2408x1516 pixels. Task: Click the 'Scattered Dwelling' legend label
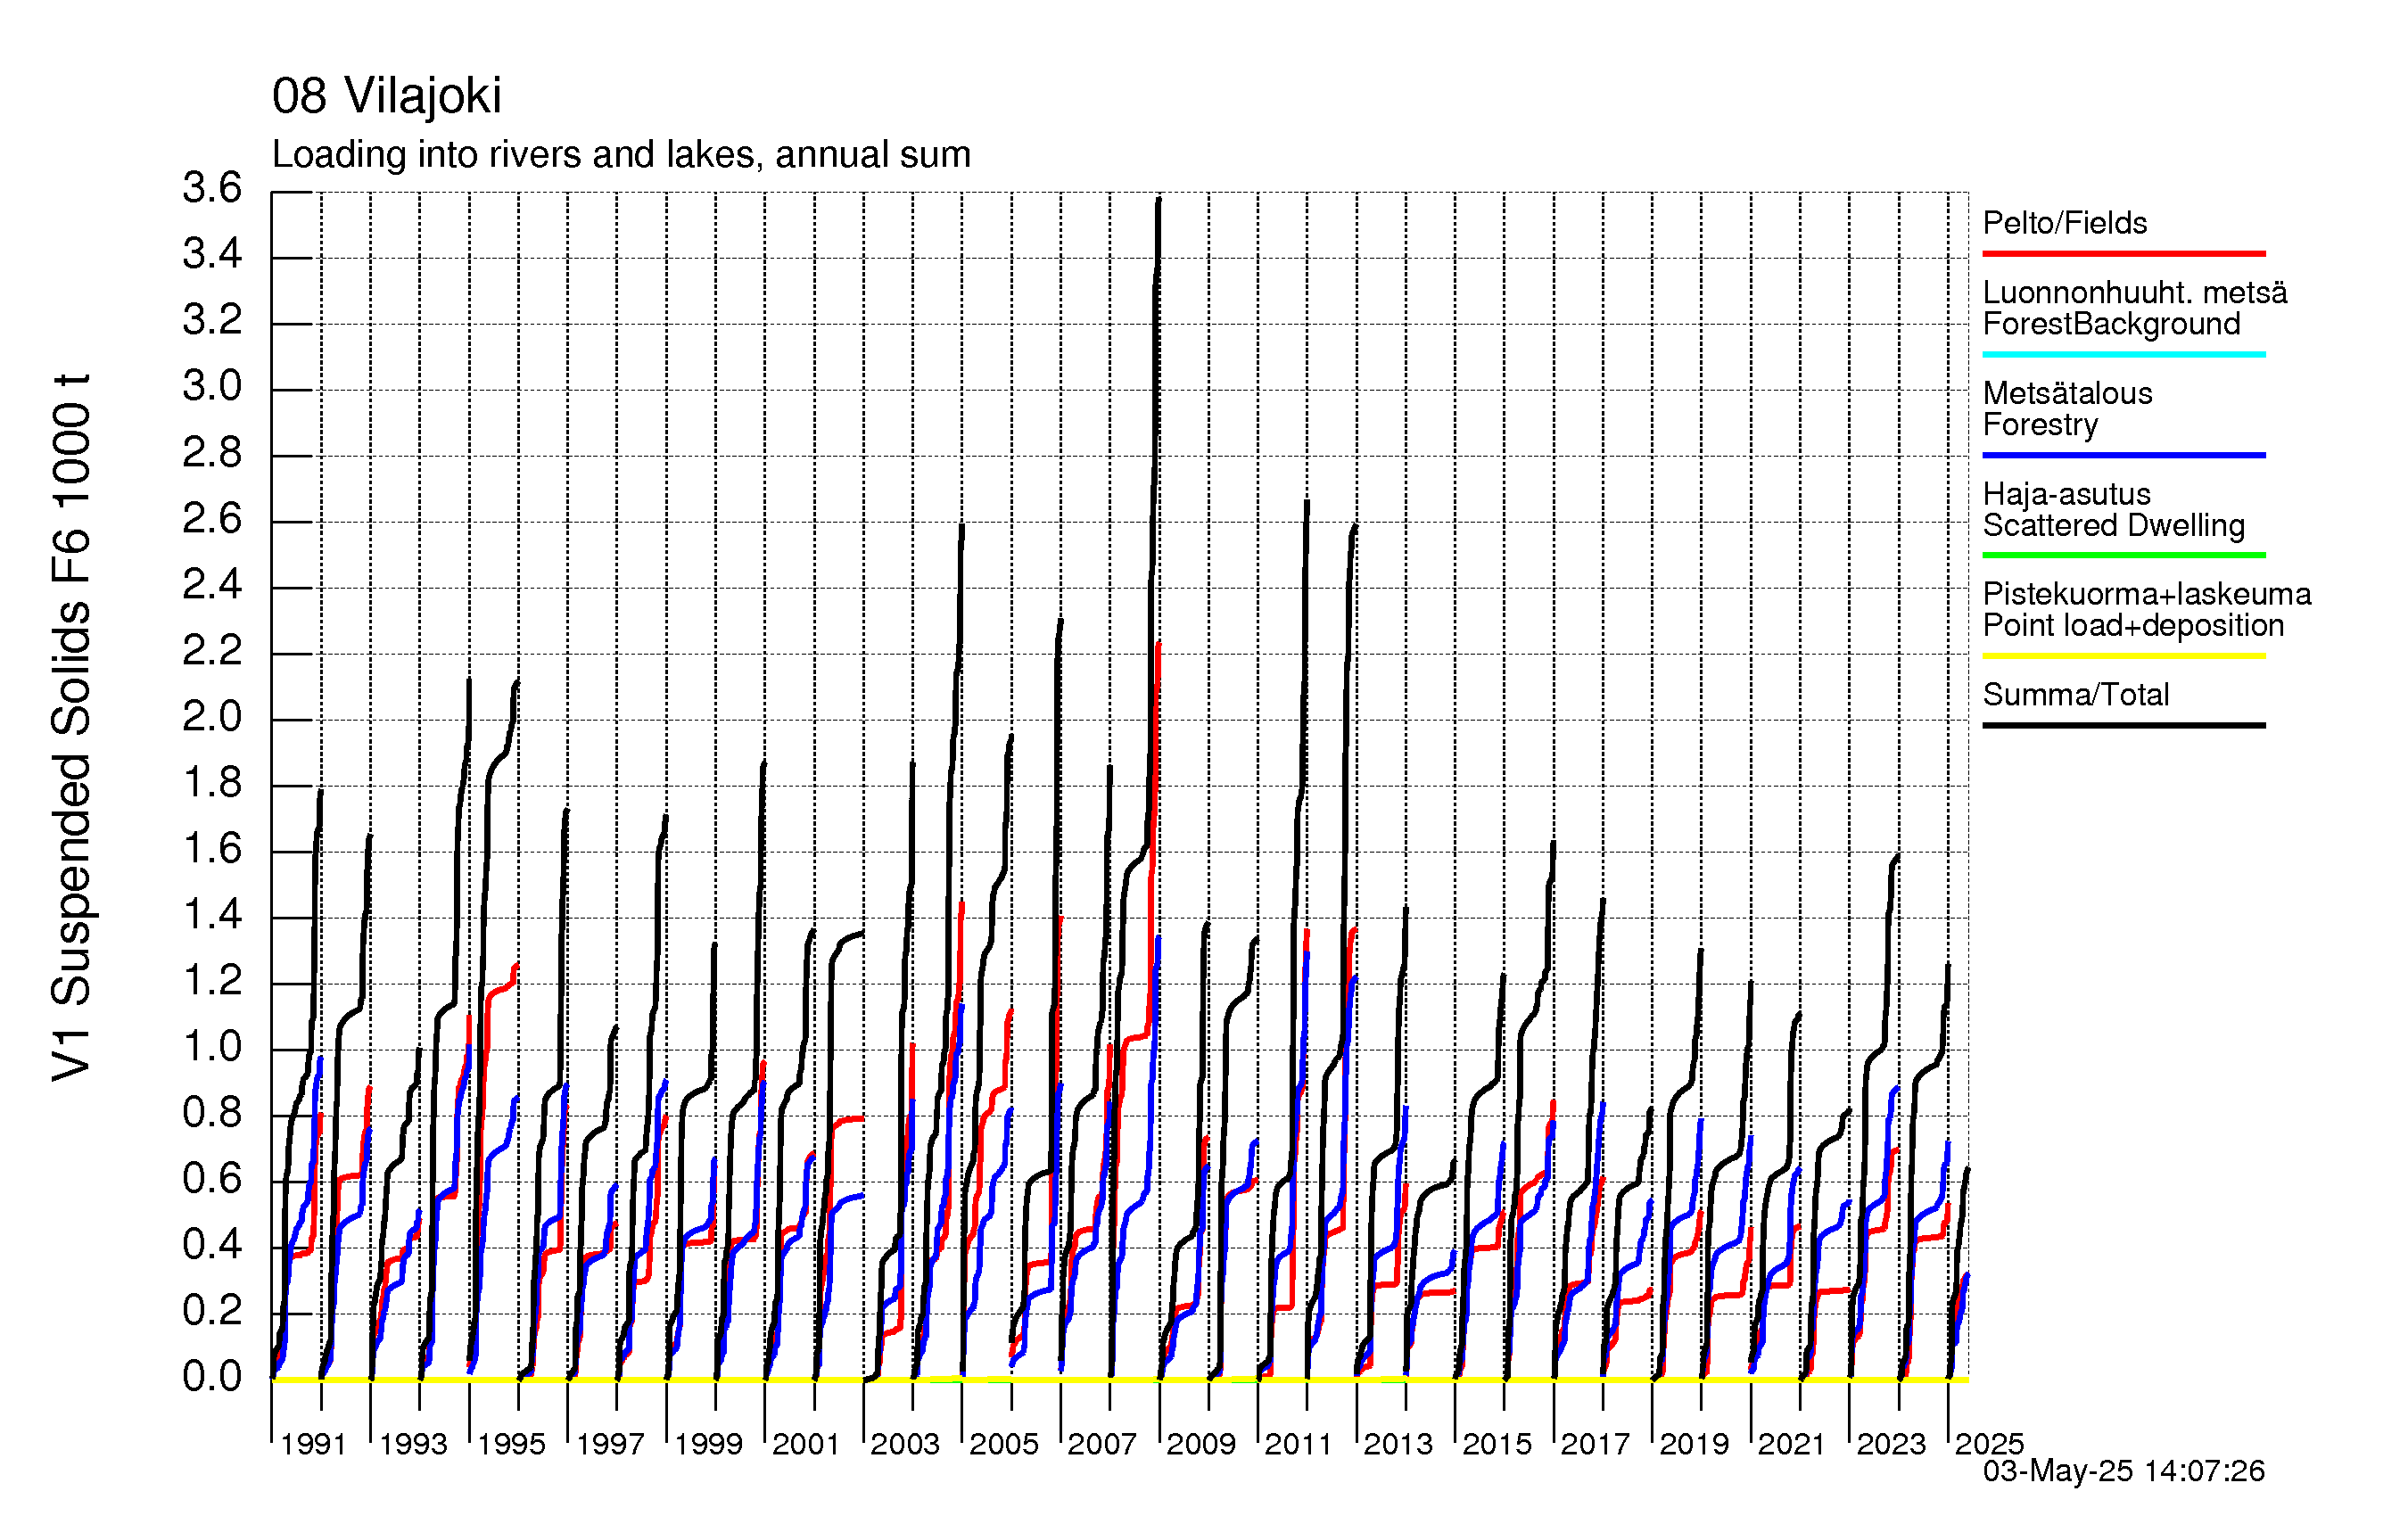point(2113,525)
